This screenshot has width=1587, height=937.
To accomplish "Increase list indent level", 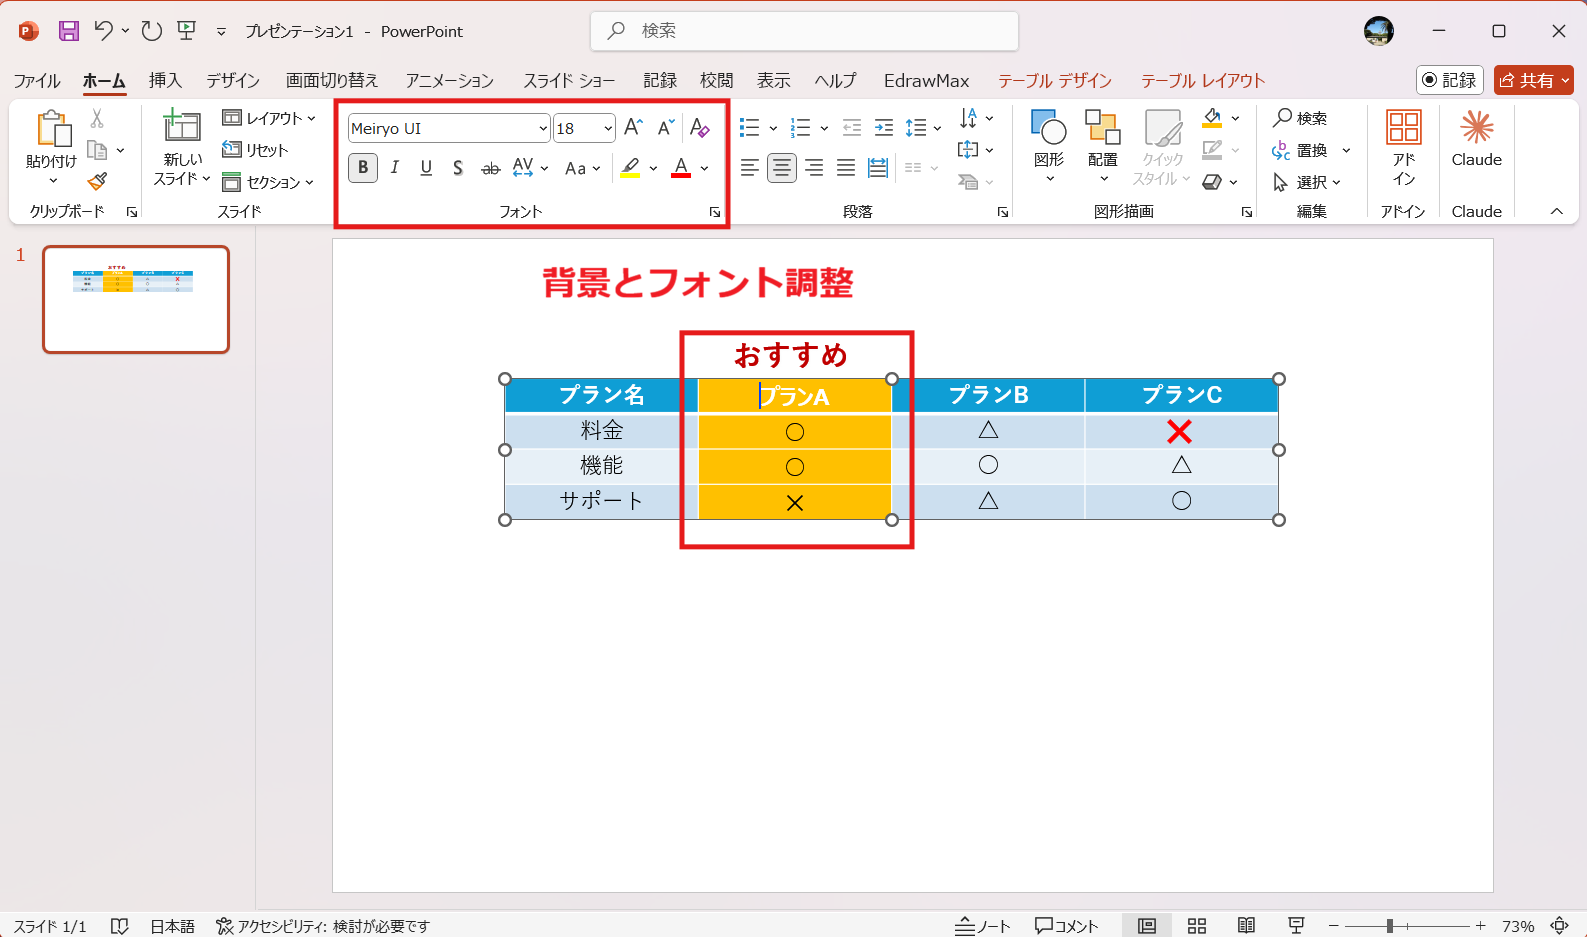I will tap(884, 128).
